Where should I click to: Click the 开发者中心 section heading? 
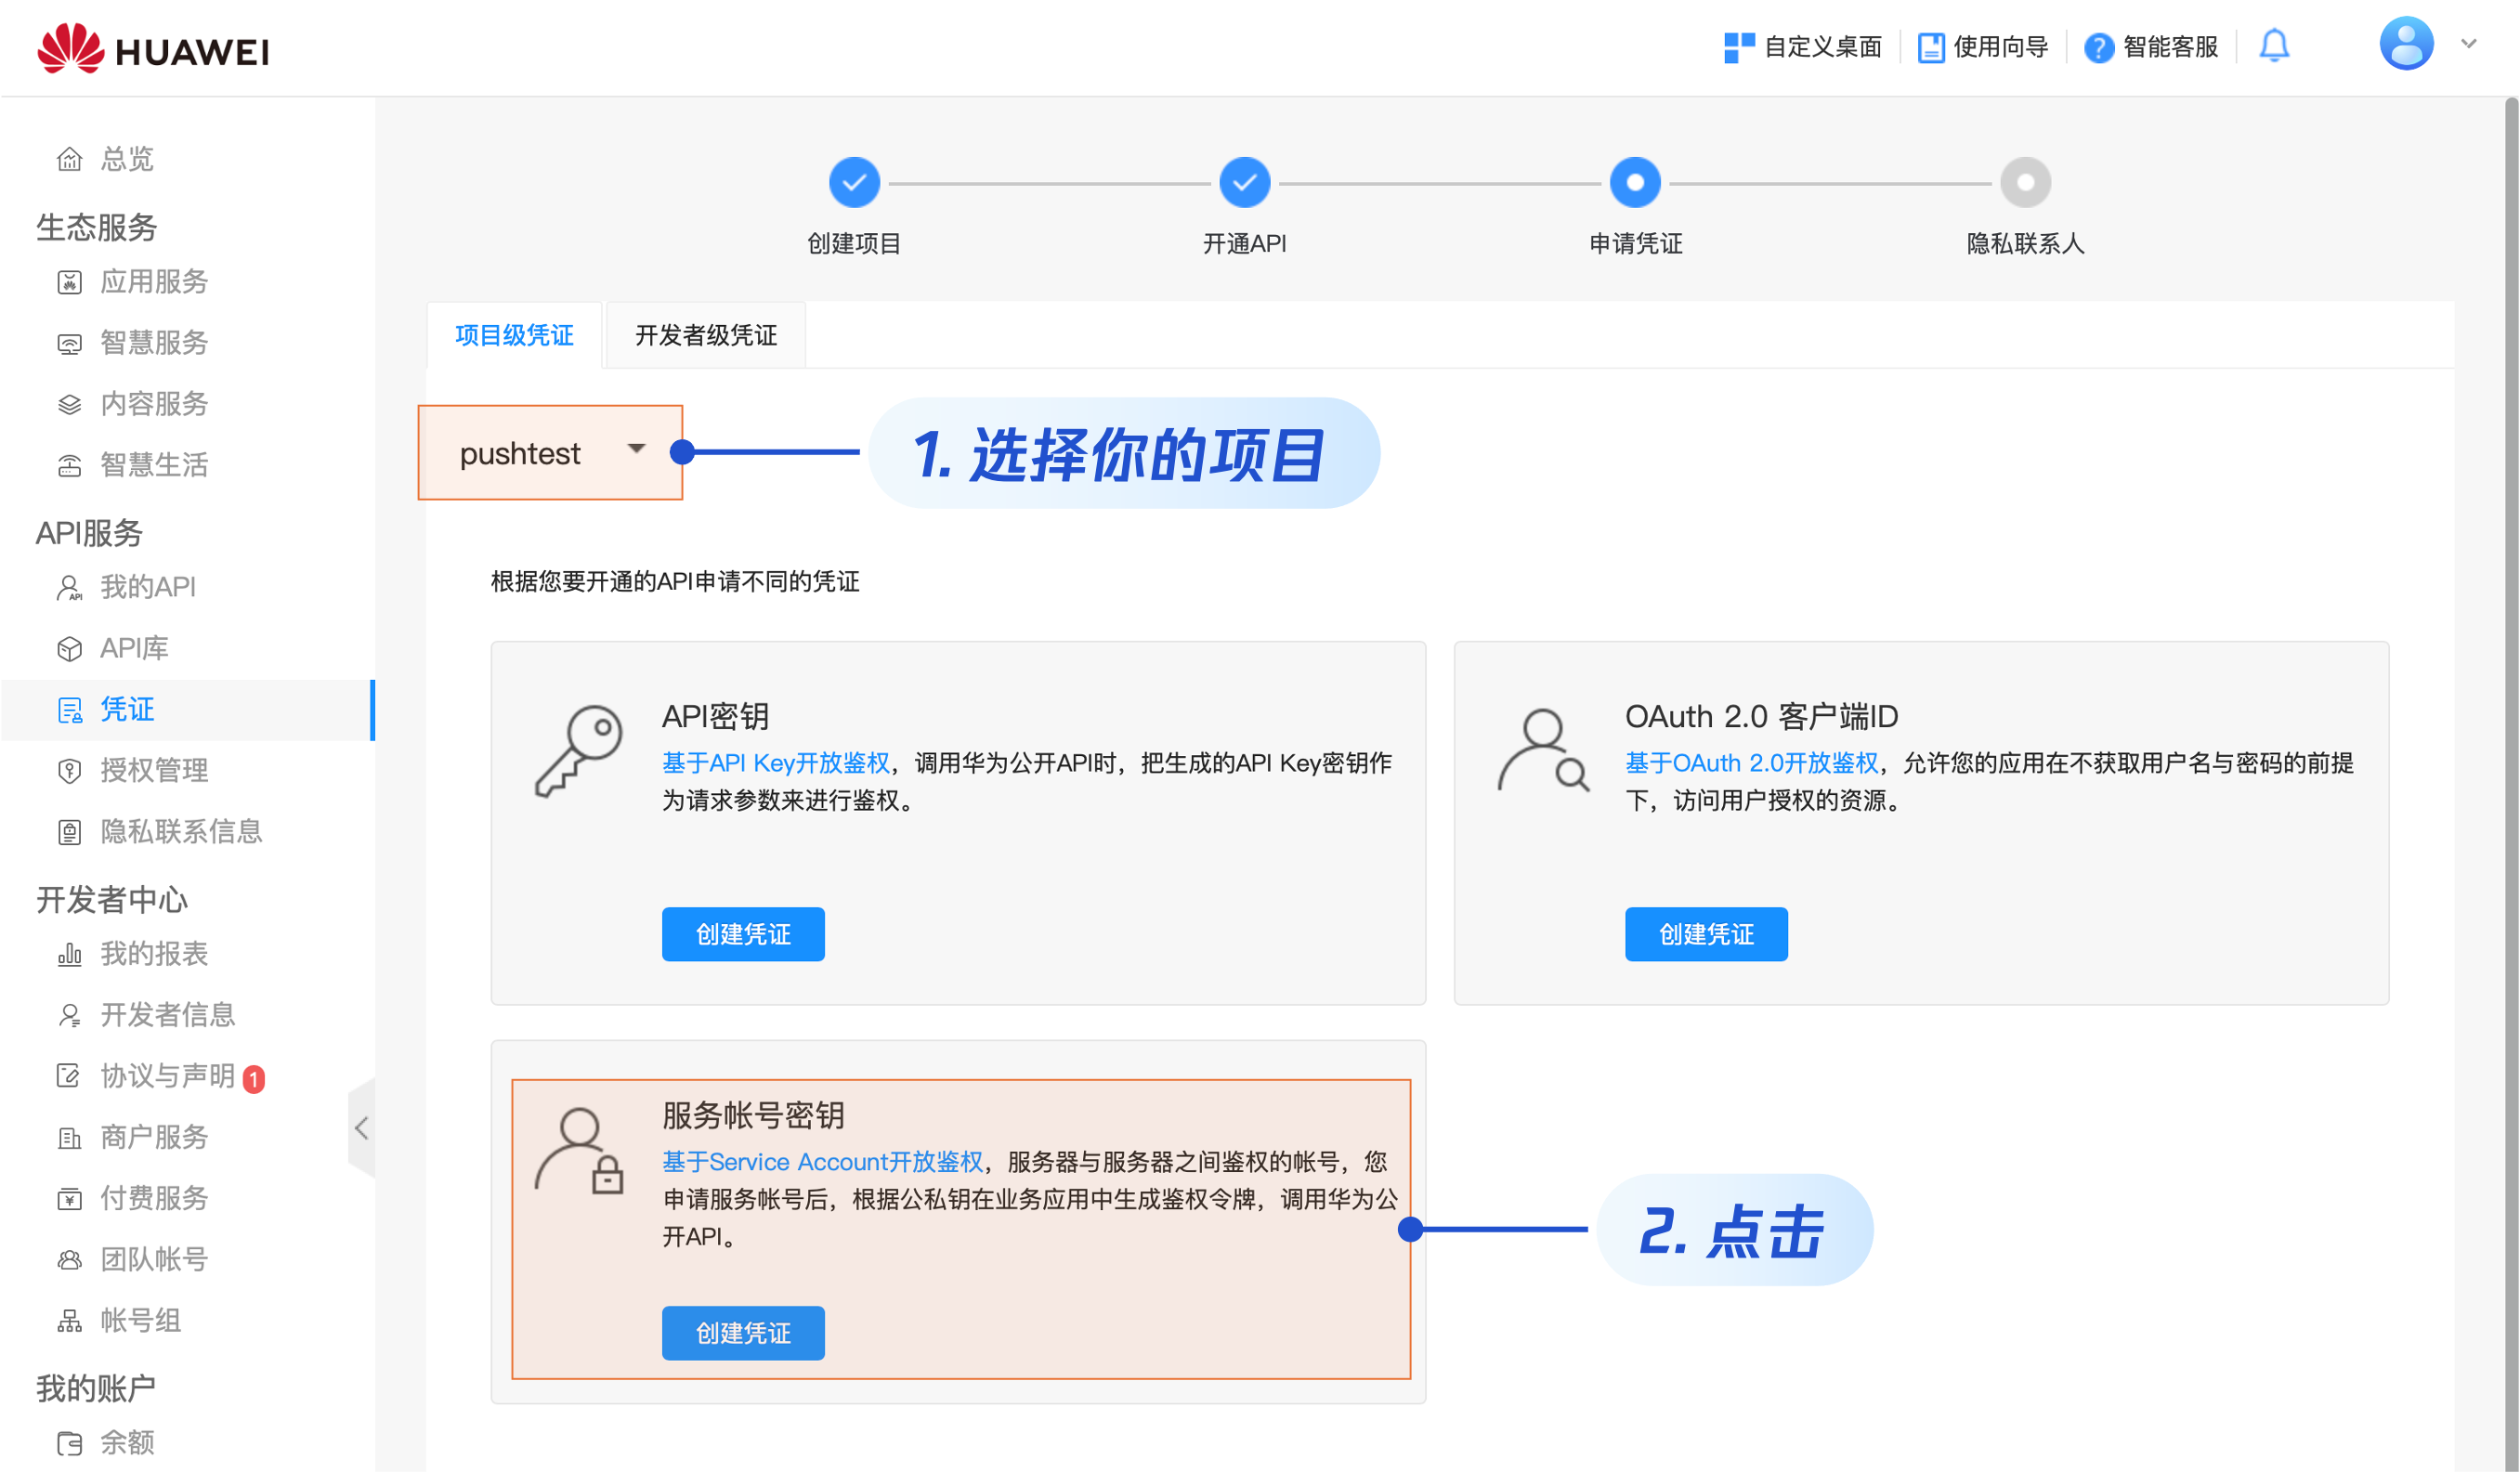point(112,900)
